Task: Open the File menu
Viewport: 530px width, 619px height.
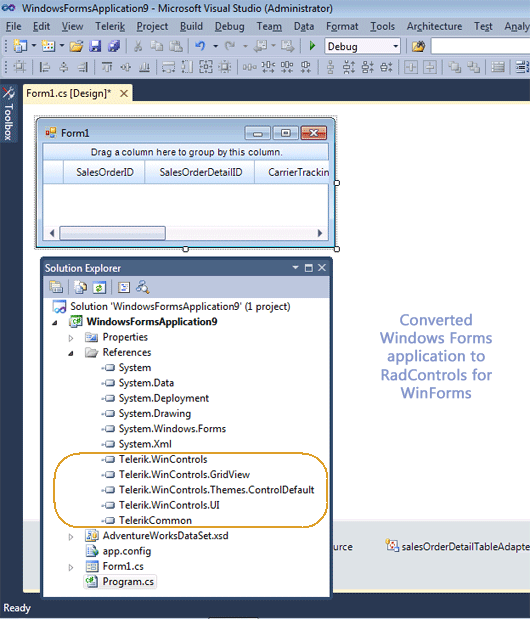Action: [x=13, y=26]
